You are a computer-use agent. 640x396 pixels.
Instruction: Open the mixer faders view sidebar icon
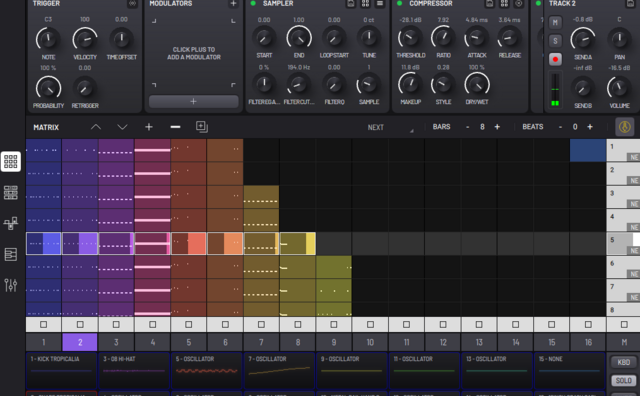[11, 285]
